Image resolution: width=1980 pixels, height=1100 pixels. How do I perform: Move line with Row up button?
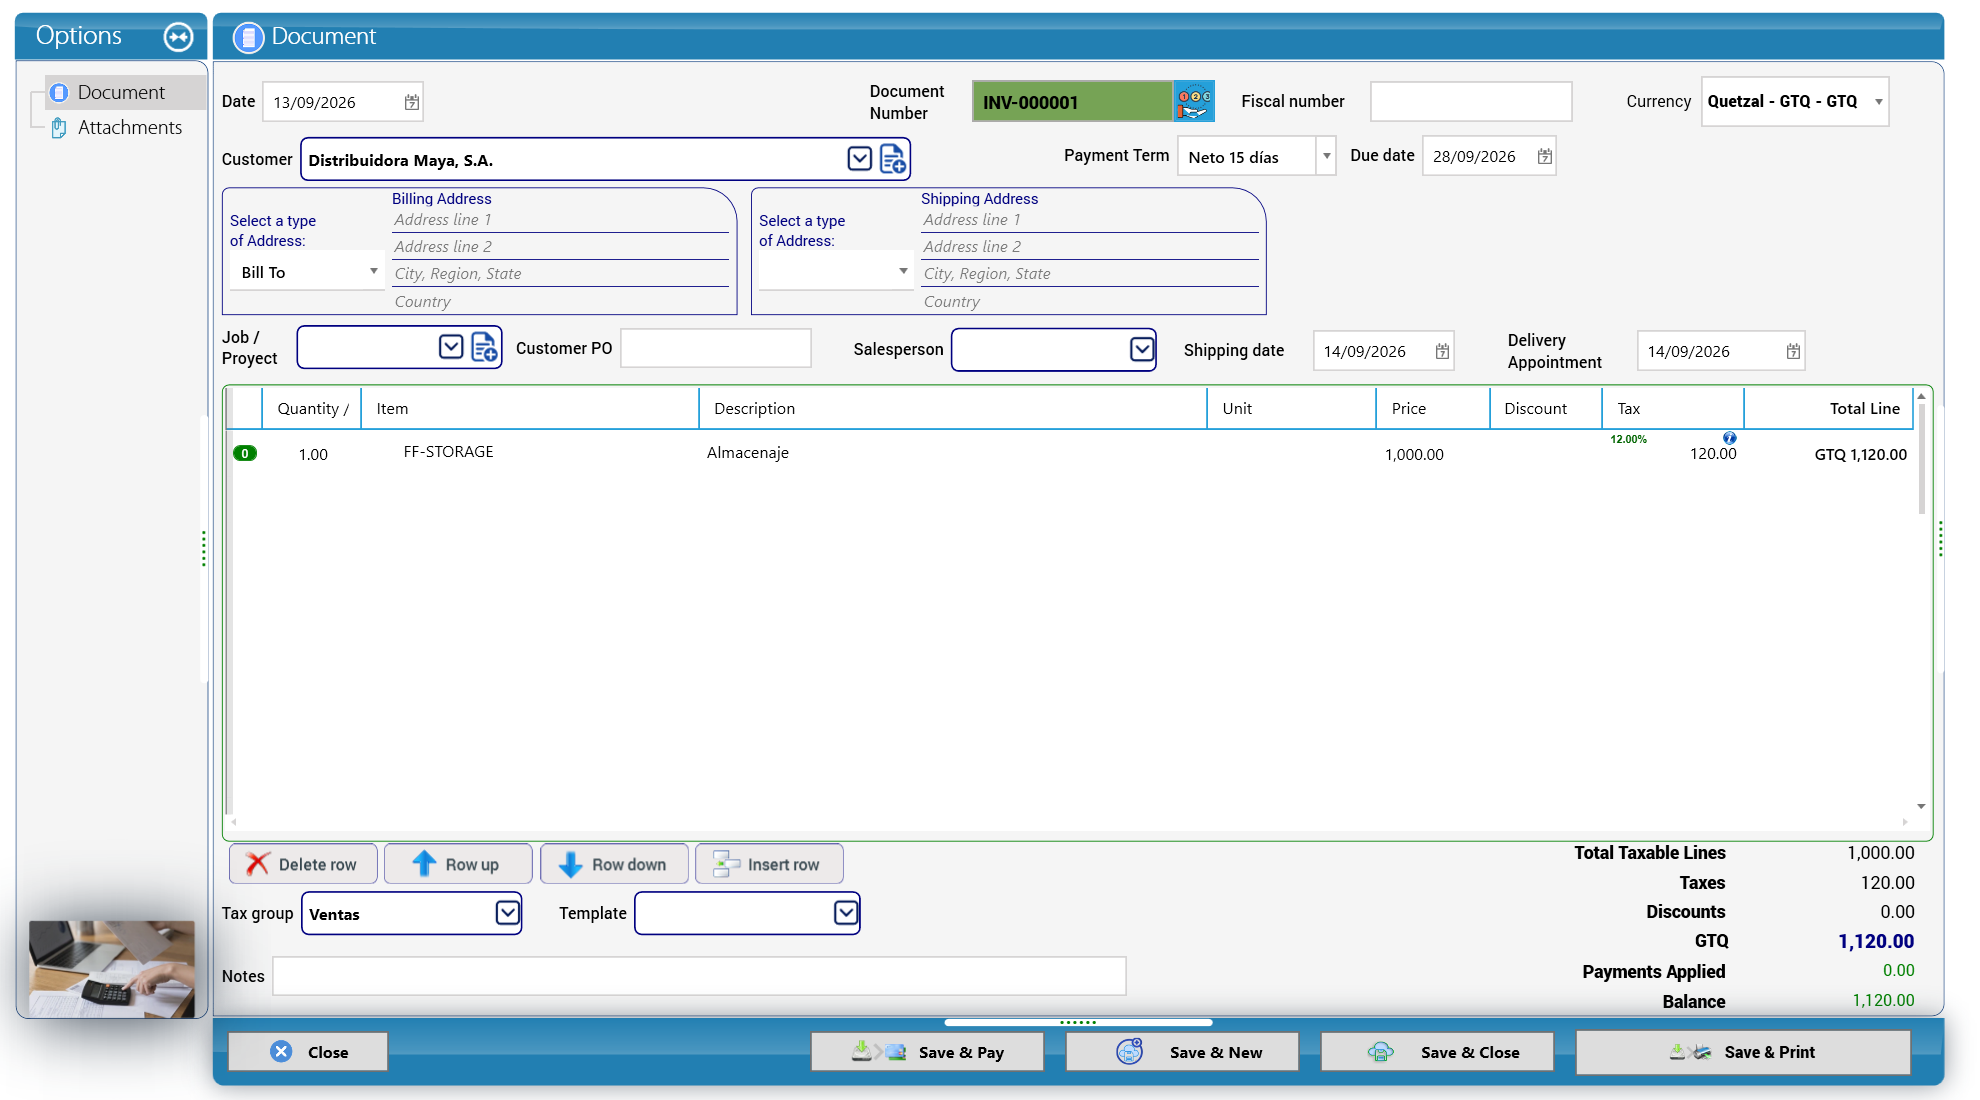pyautogui.click(x=458, y=864)
